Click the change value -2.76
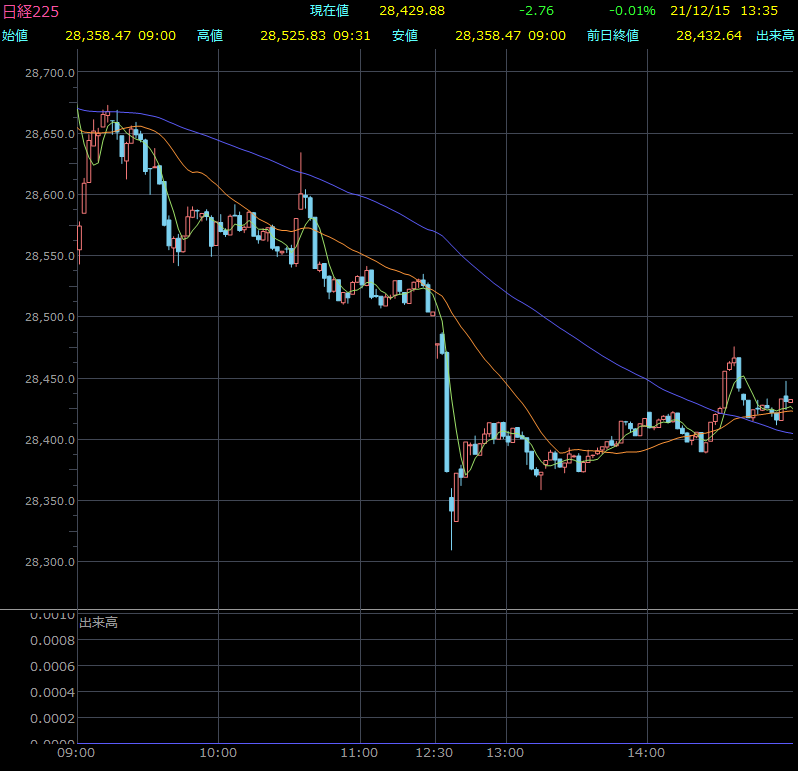 (536, 11)
